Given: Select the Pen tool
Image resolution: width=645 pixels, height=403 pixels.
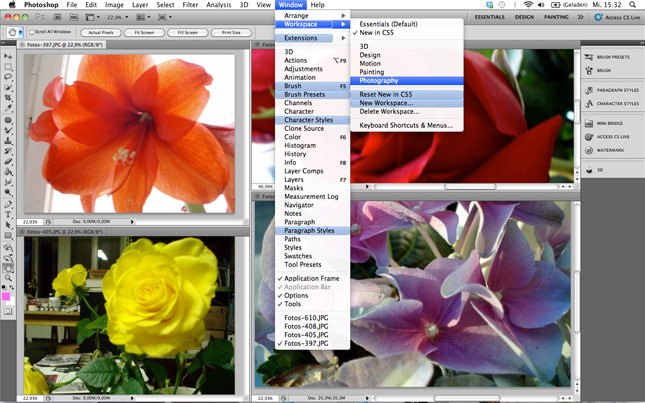Looking at the screenshot, I should (8, 204).
